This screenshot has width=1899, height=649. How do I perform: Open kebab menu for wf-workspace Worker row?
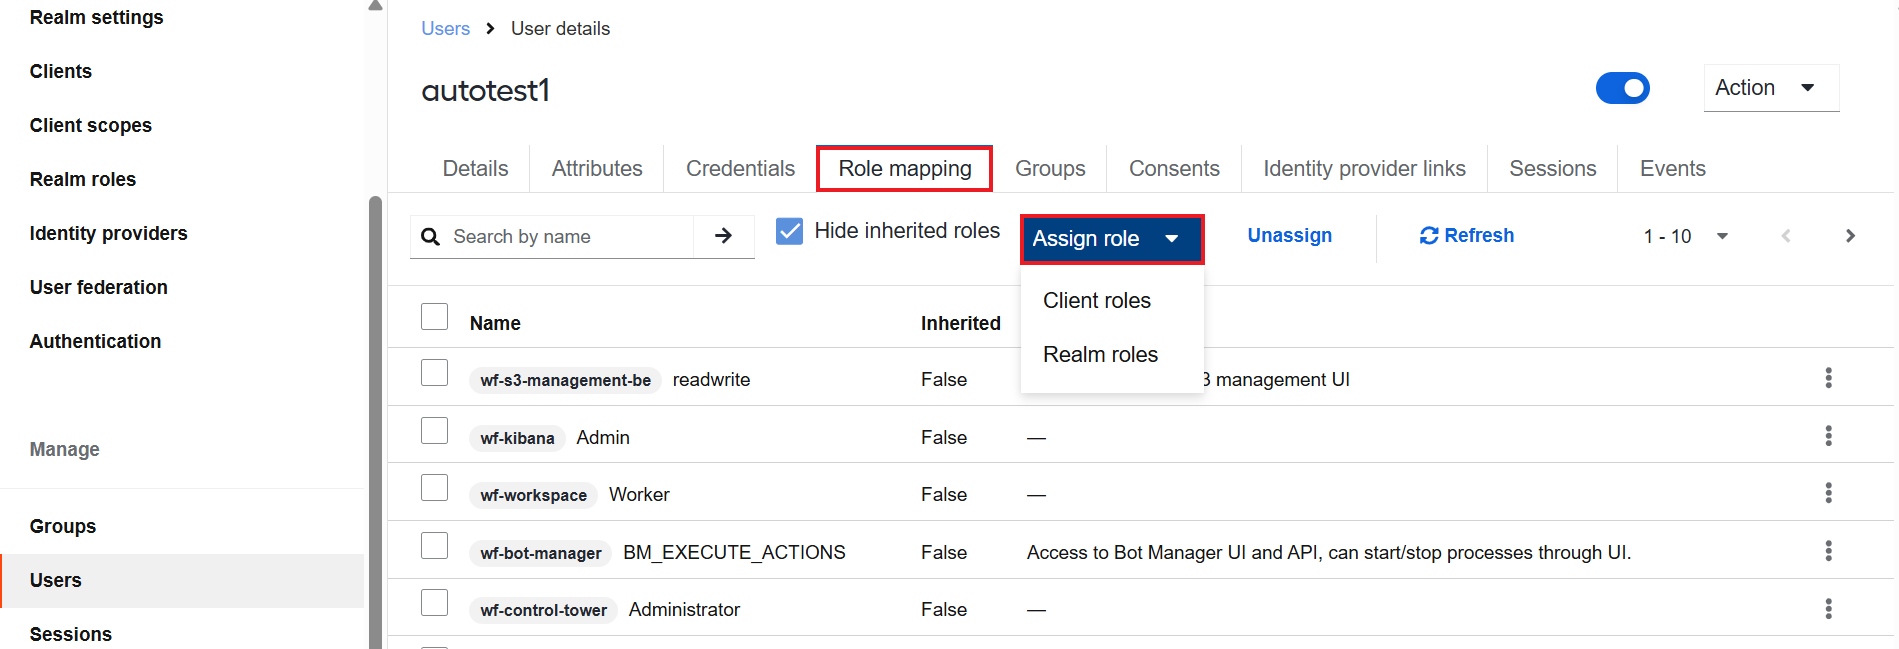pos(1828,493)
